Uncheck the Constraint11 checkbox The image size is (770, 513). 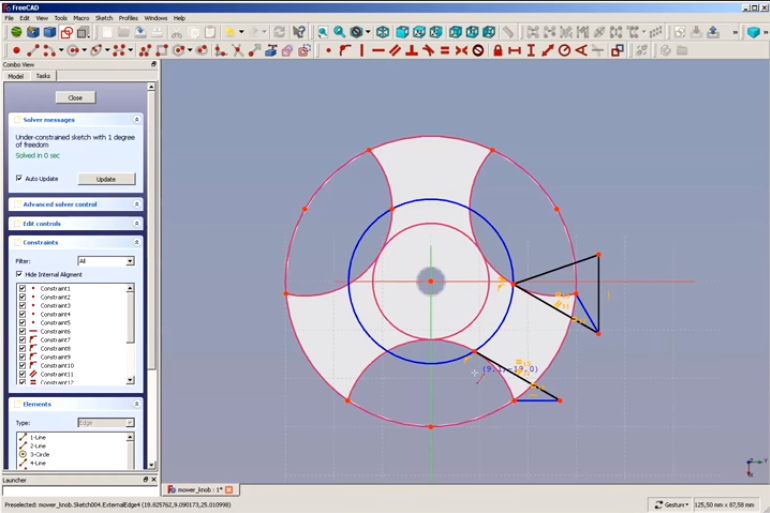click(22, 374)
